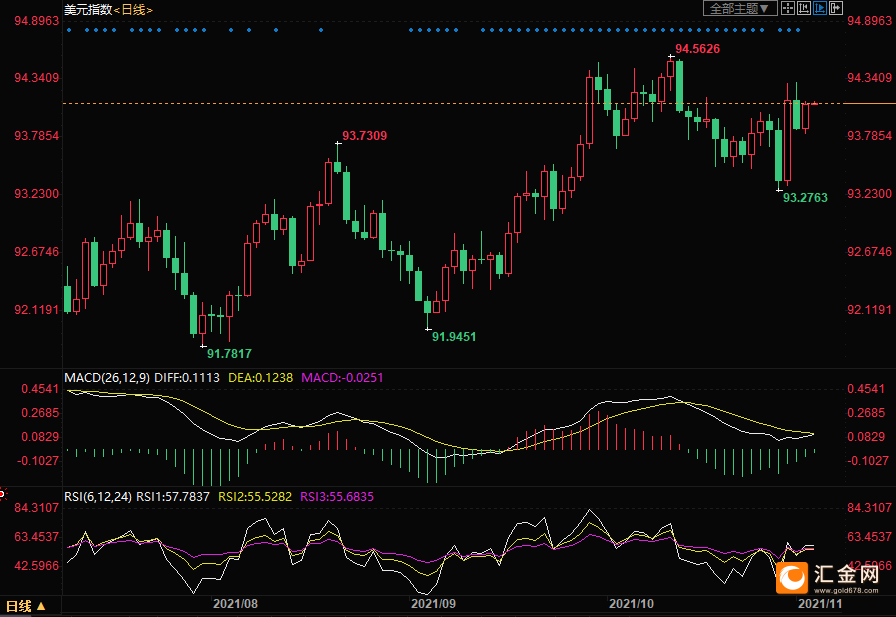The image size is (896, 617).
Task: Click the RSI2:55.5282 value
Action: point(255,497)
